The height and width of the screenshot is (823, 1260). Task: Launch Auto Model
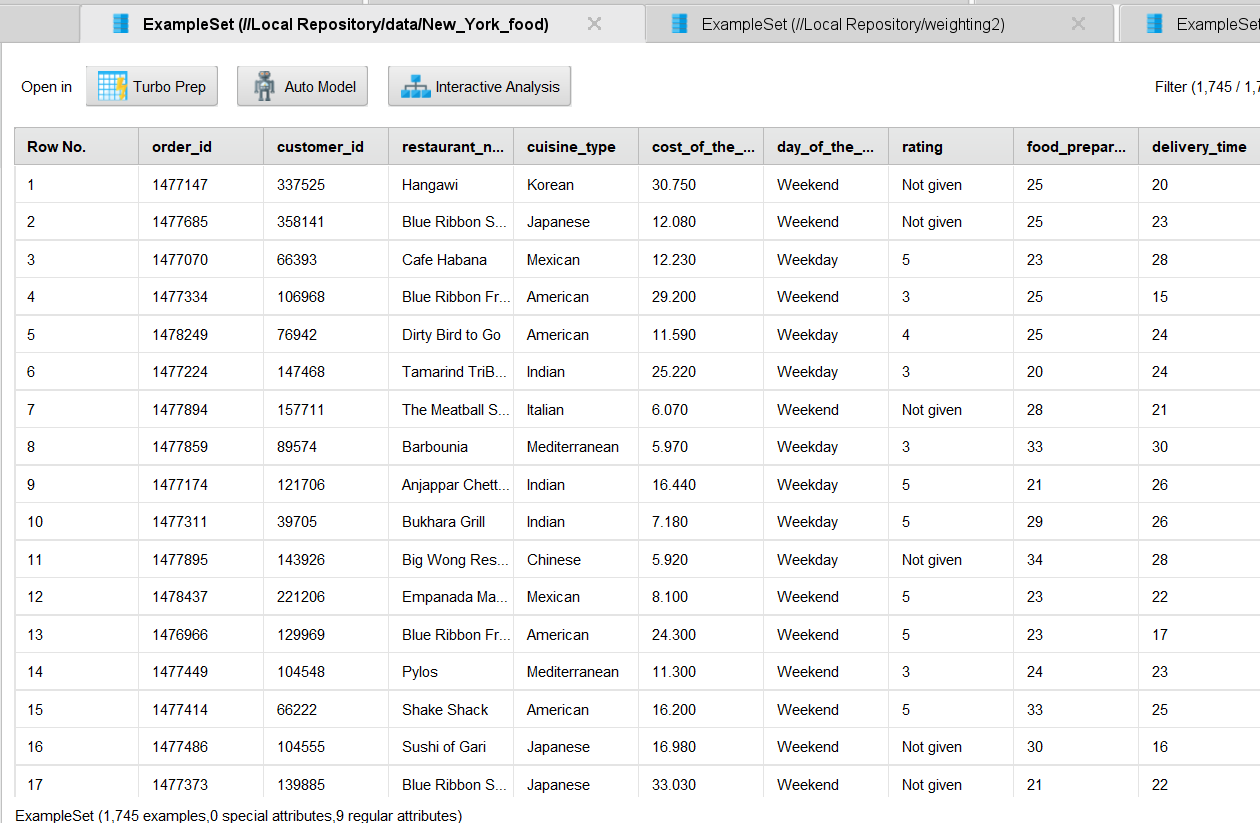pyautogui.click(x=302, y=87)
